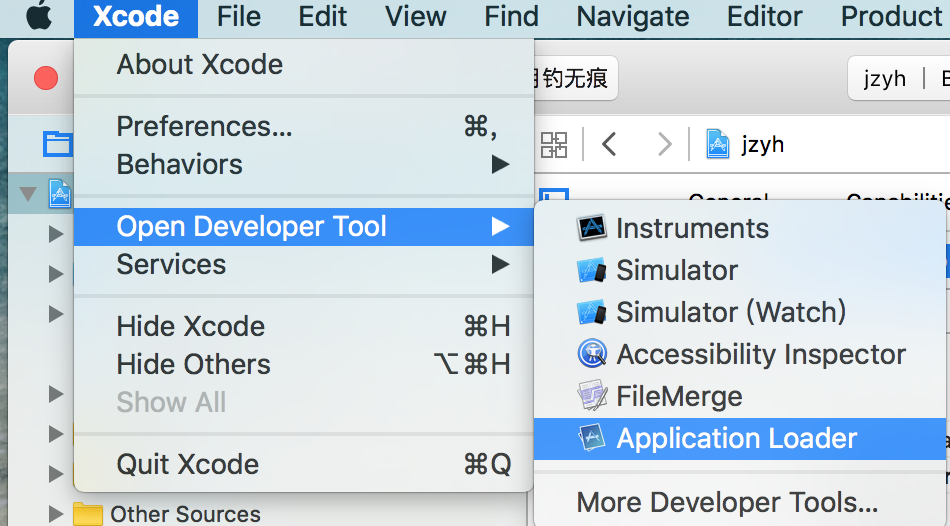Click the jzyh project file icon

718,144
